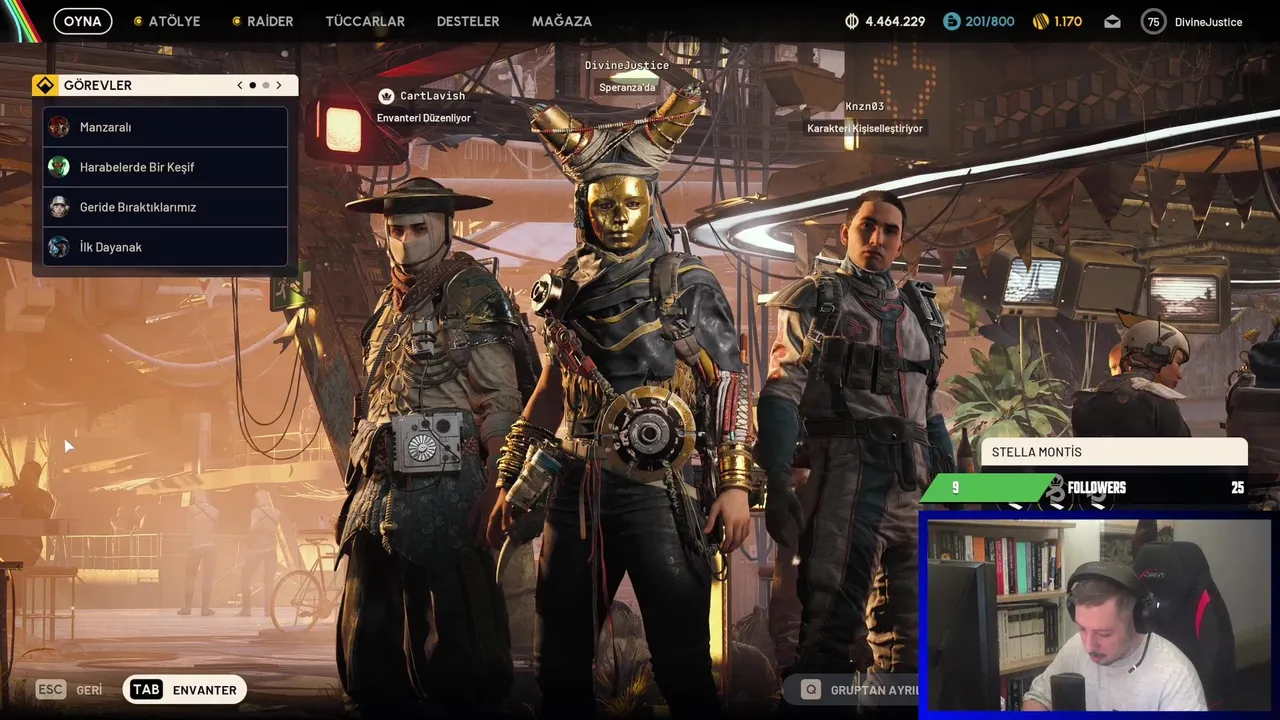The image size is (1280, 720).
Task: Open the MAĞAZA store tab
Action: click(562, 21)
